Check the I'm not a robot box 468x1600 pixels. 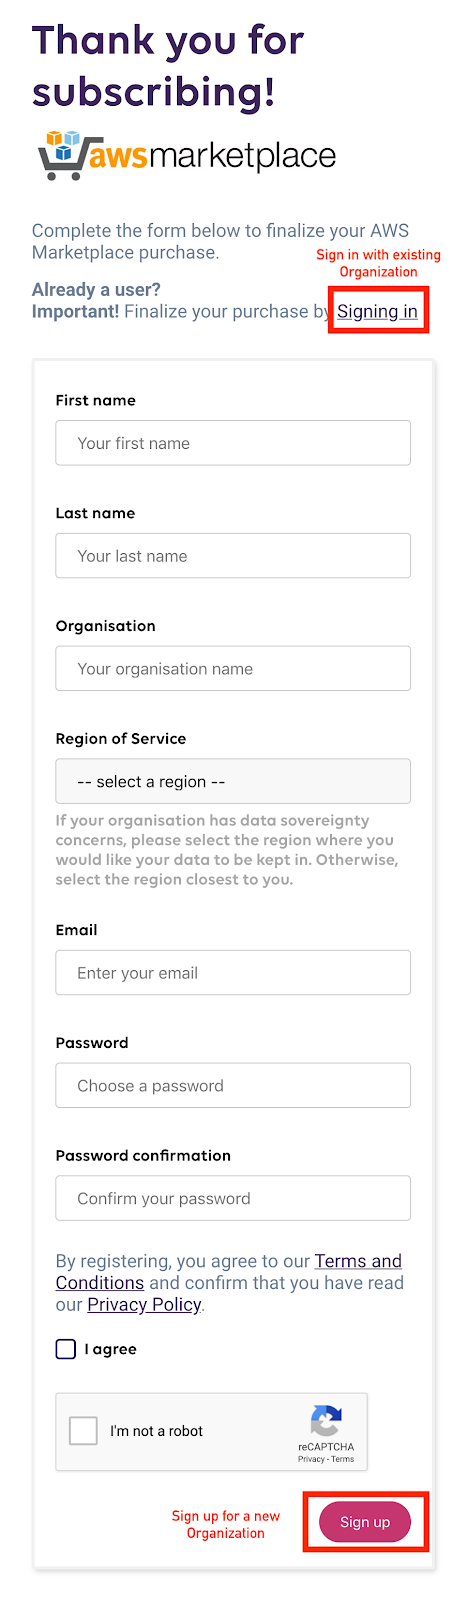pos(83,1431)
